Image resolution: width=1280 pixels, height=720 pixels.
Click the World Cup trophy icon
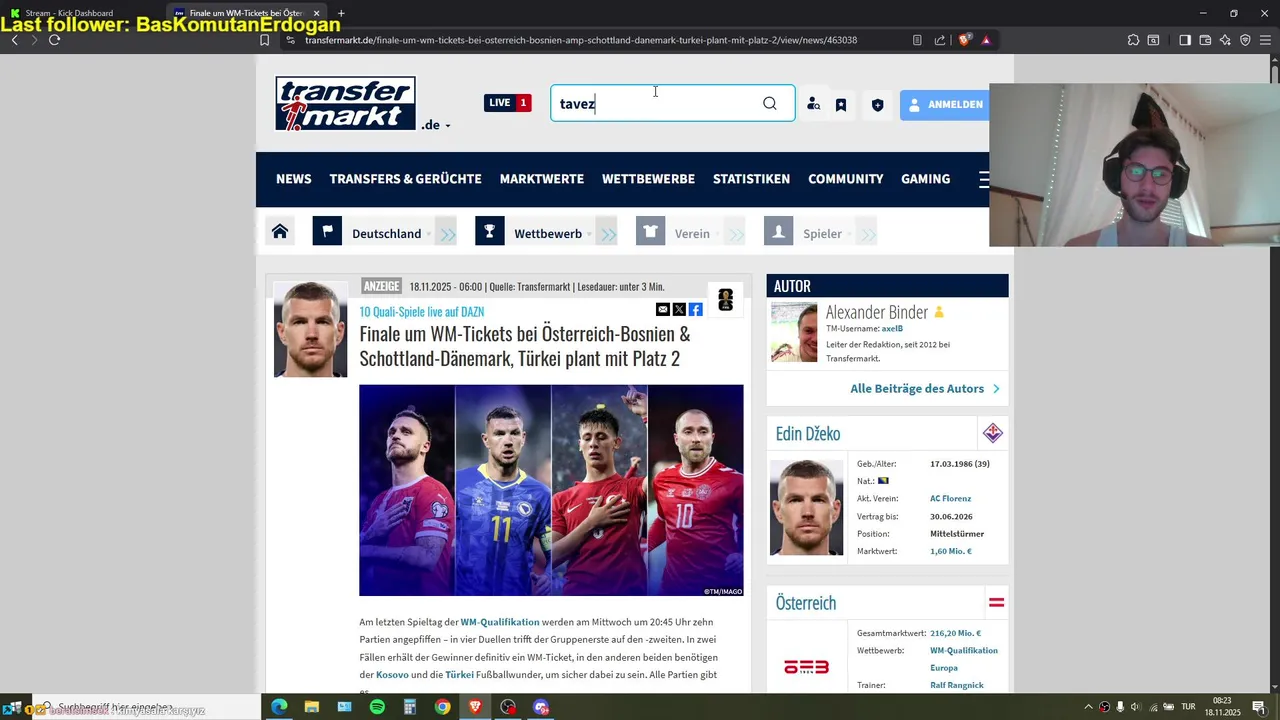[726, 299]
